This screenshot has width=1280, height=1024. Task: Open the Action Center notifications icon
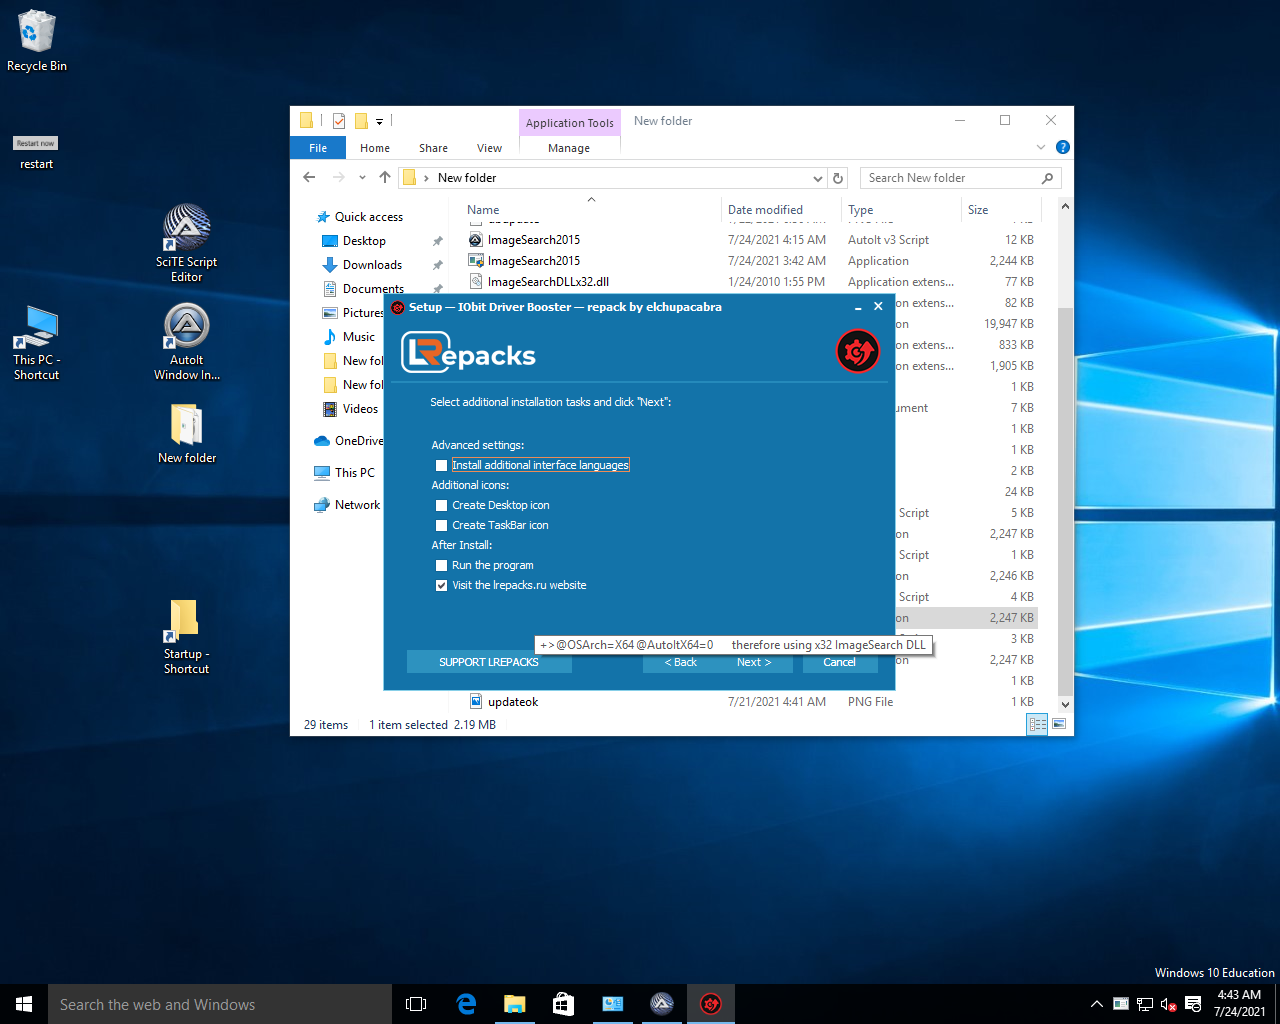coord(1193,1004)
